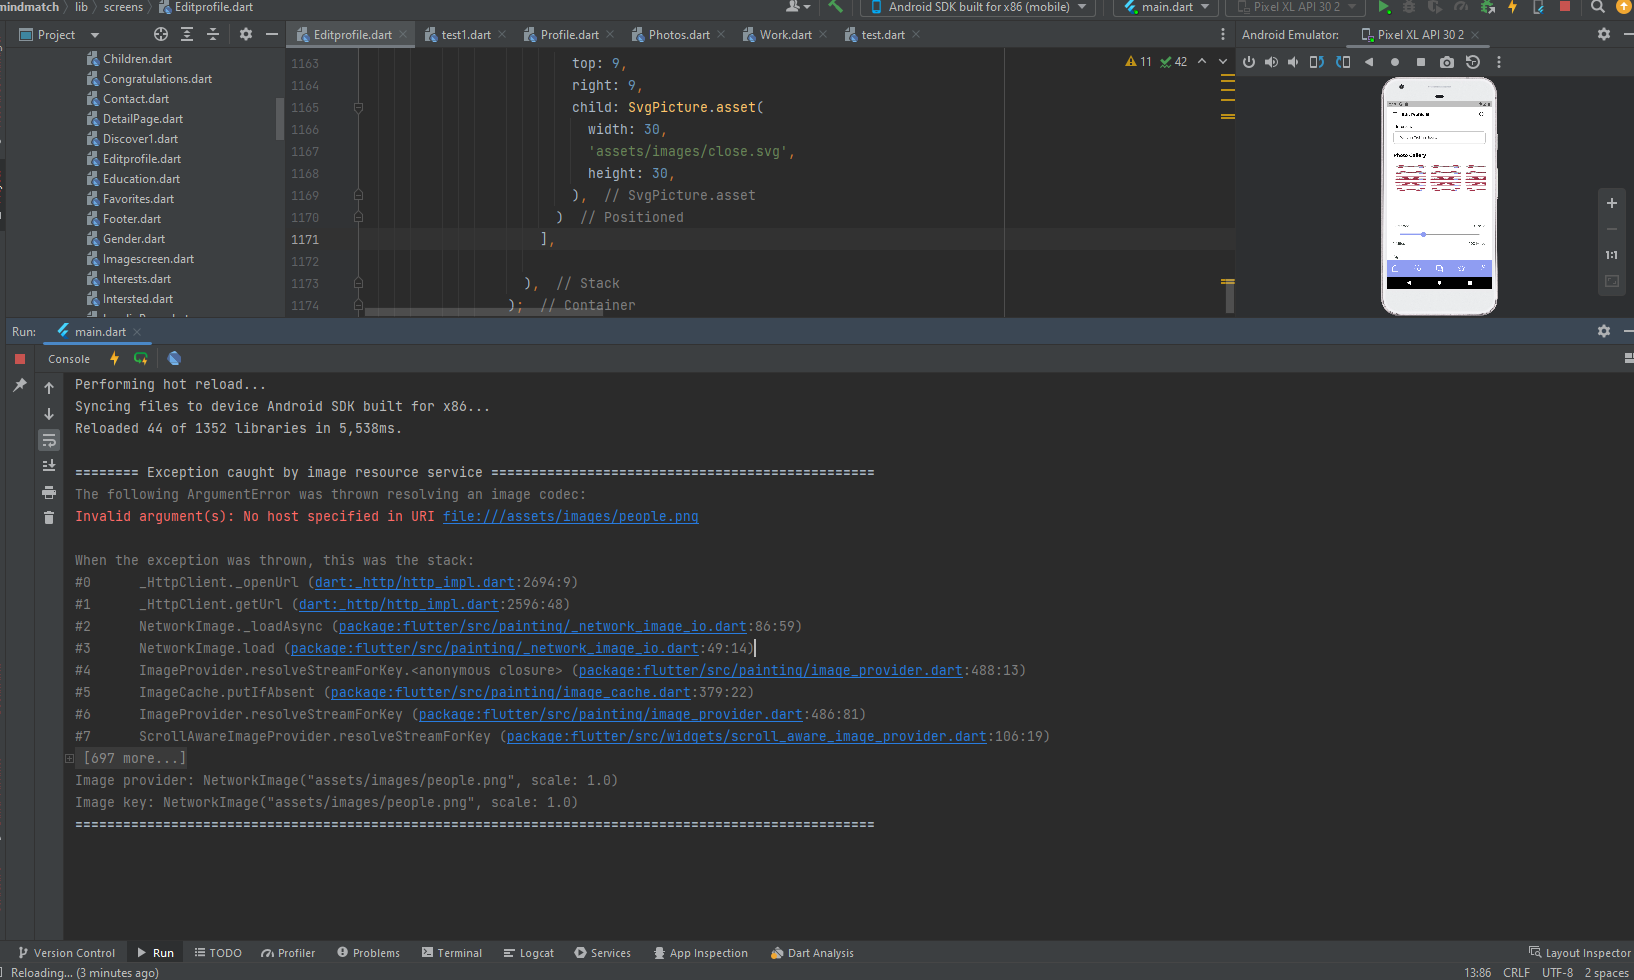1634x980 pixels.
Task: Open Dart DevTools from the Console toolbar
Action: pos(174,359)
